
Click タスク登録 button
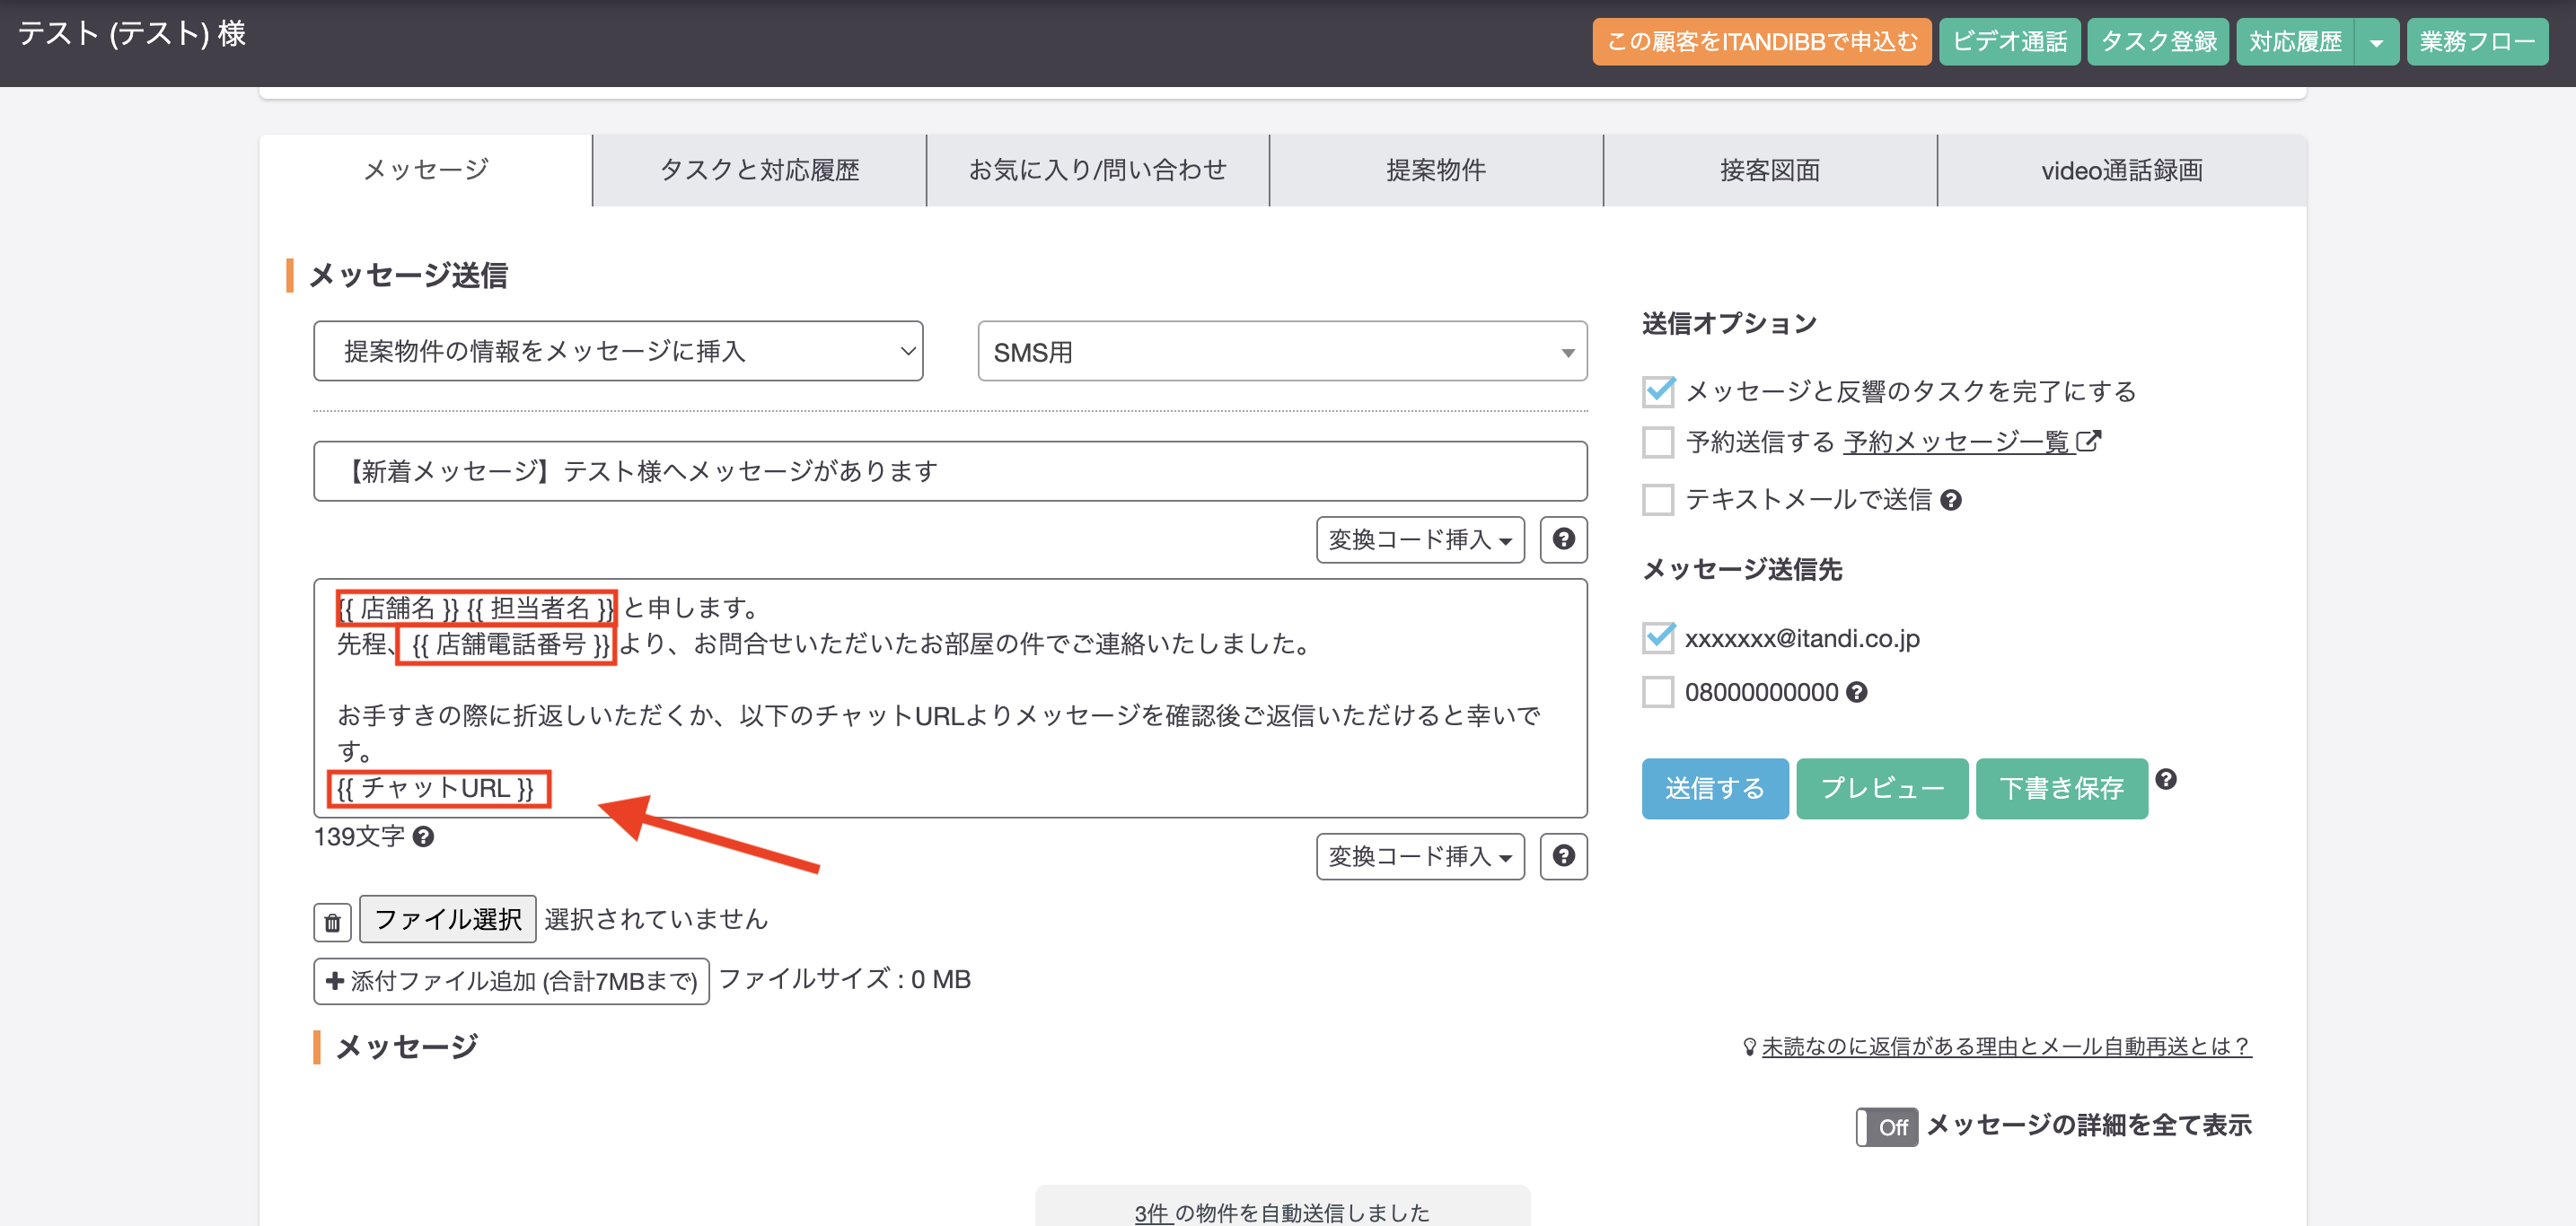pyautogui.click(x=2158, y=42)
